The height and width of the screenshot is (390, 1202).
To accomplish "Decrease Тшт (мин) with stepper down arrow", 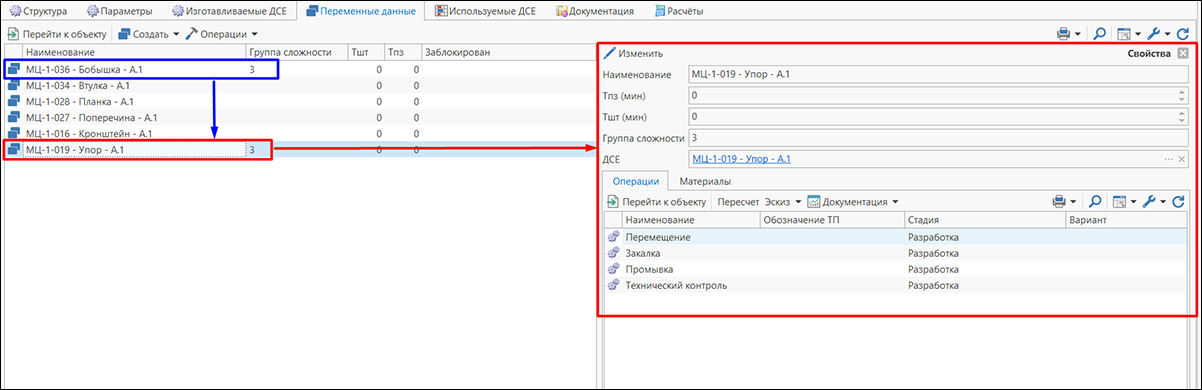I will tap(1182, 121).
